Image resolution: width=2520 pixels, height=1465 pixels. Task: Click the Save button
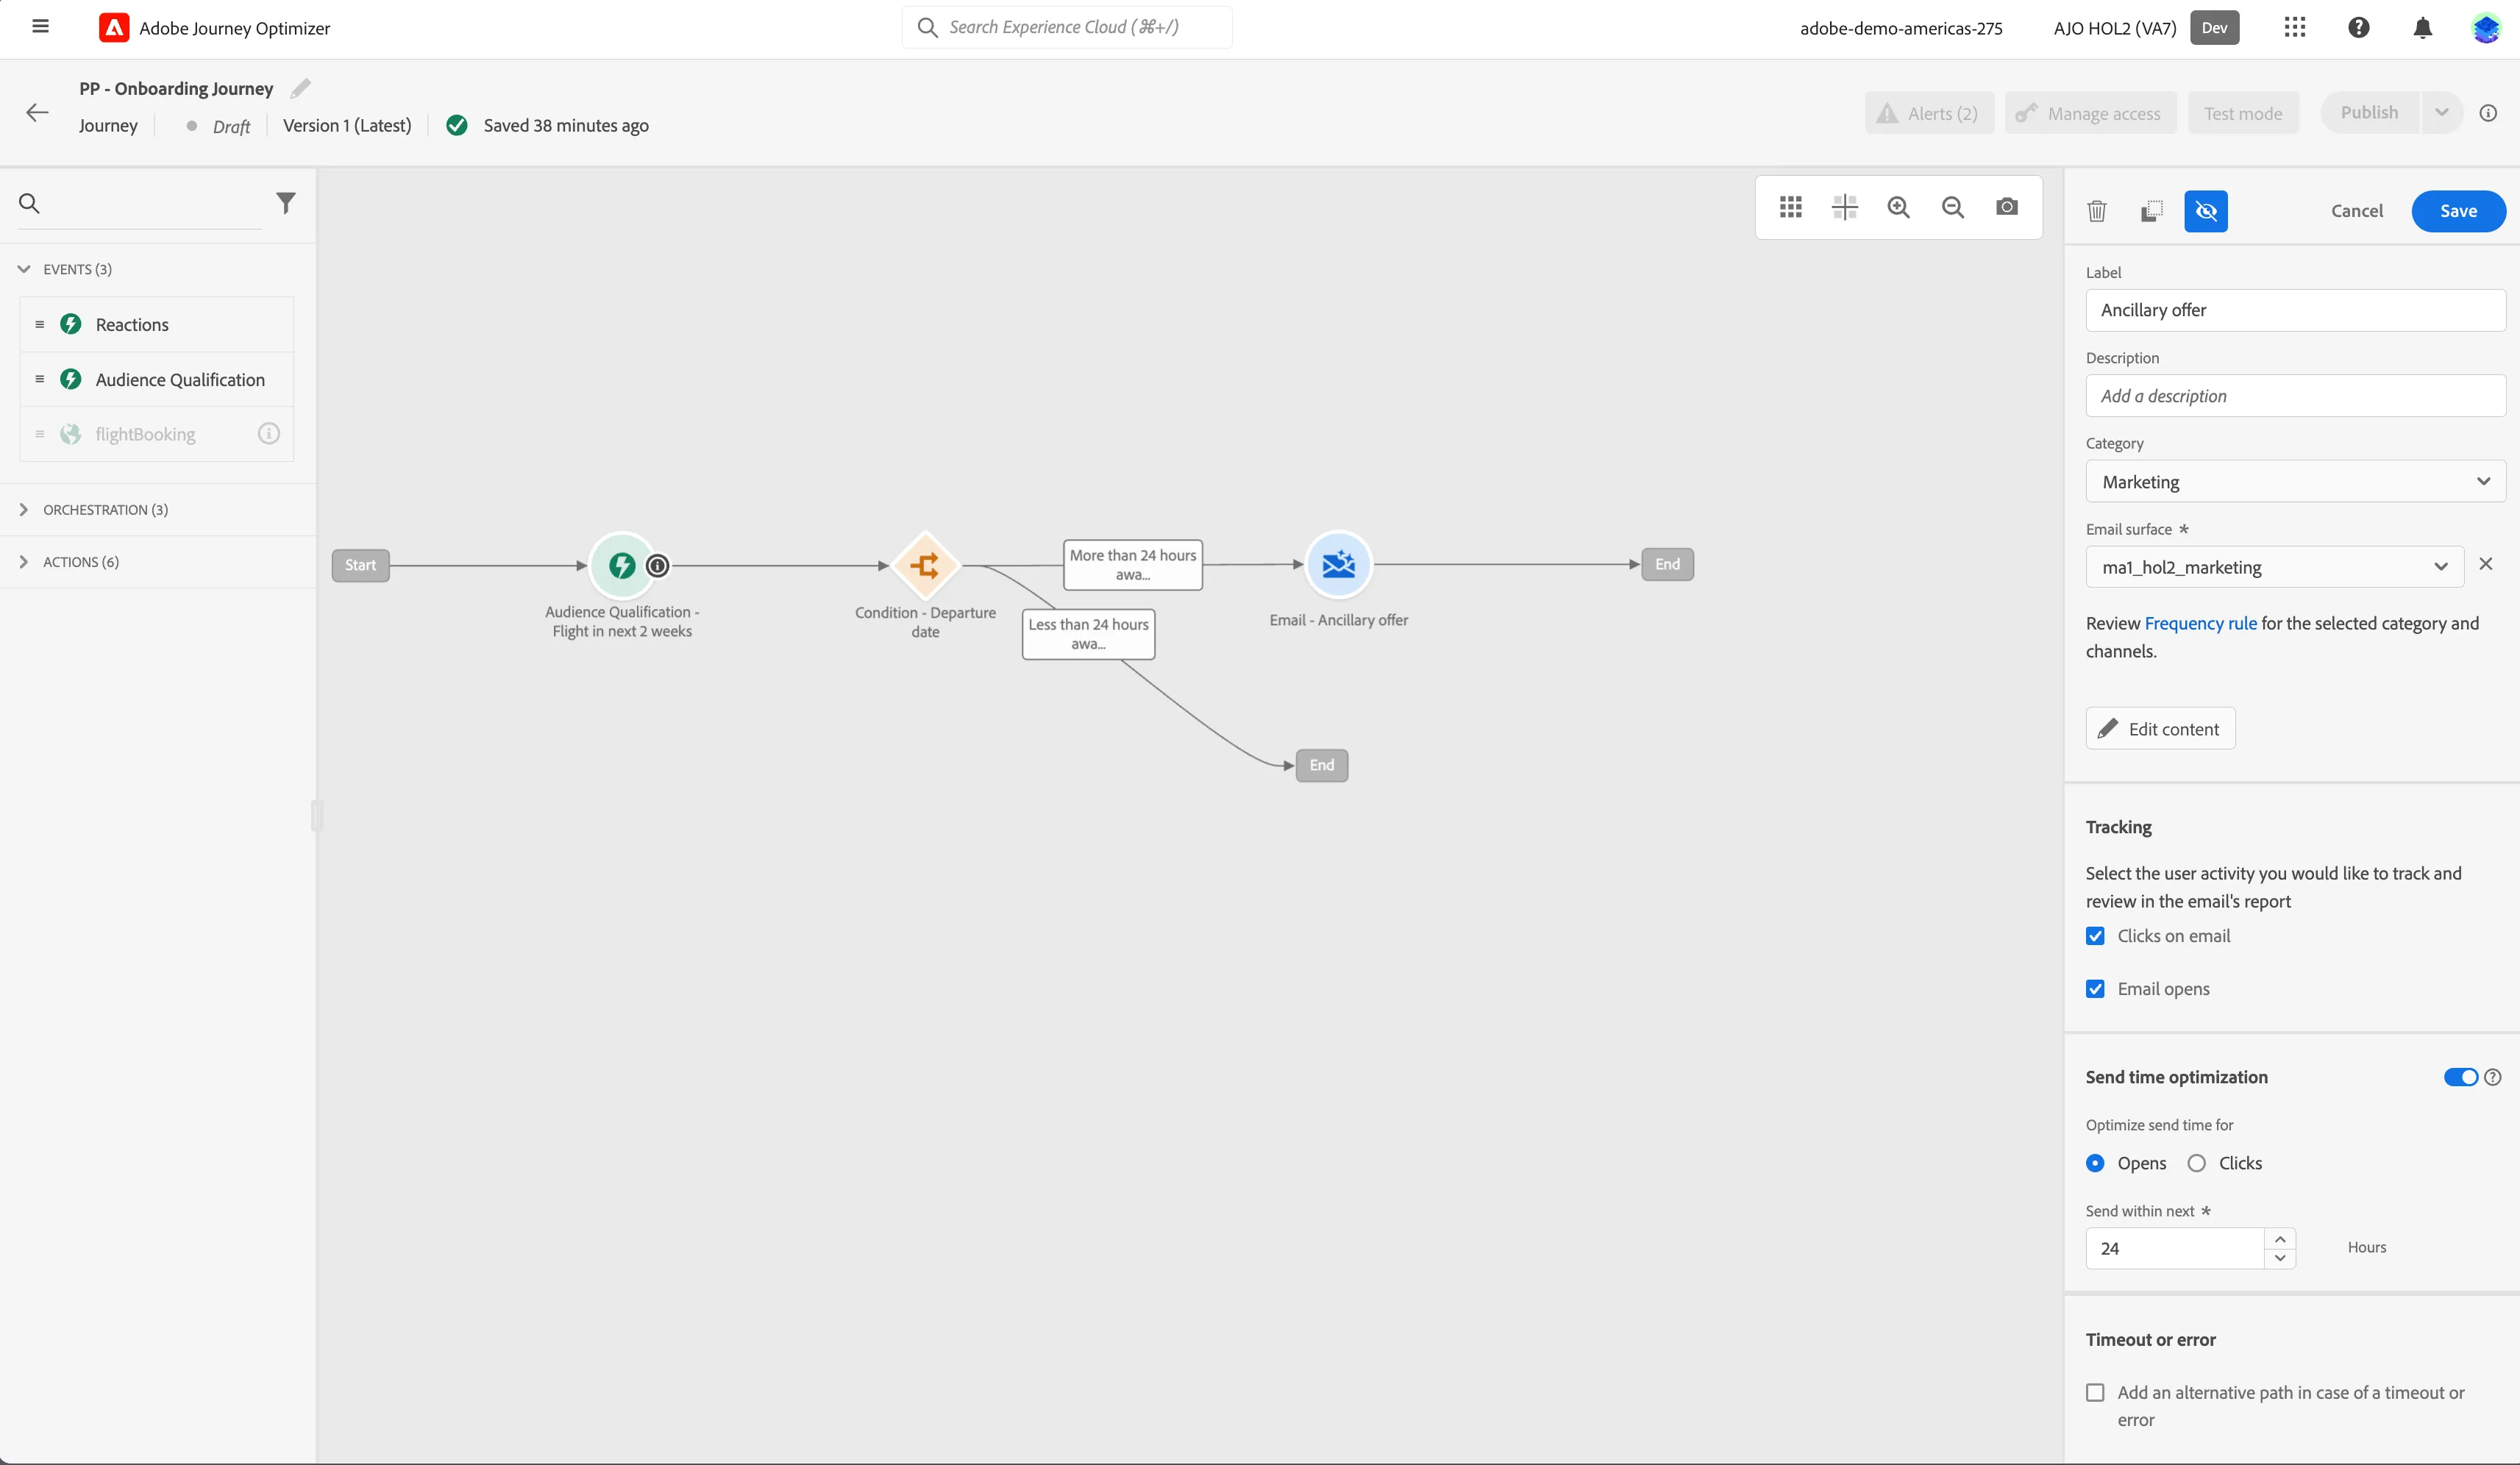tap(2458, 211)
